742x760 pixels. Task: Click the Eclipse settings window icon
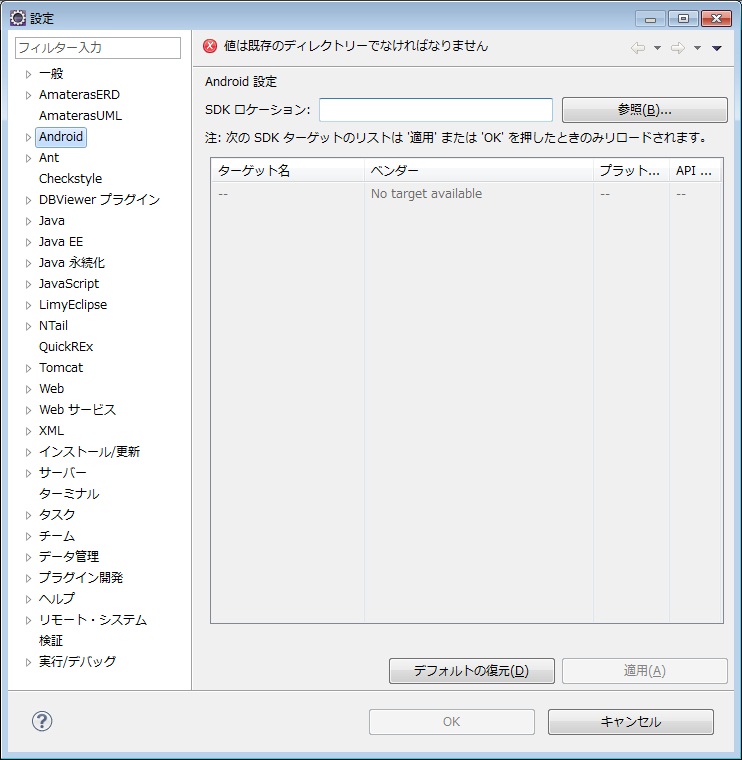(17, 18)
